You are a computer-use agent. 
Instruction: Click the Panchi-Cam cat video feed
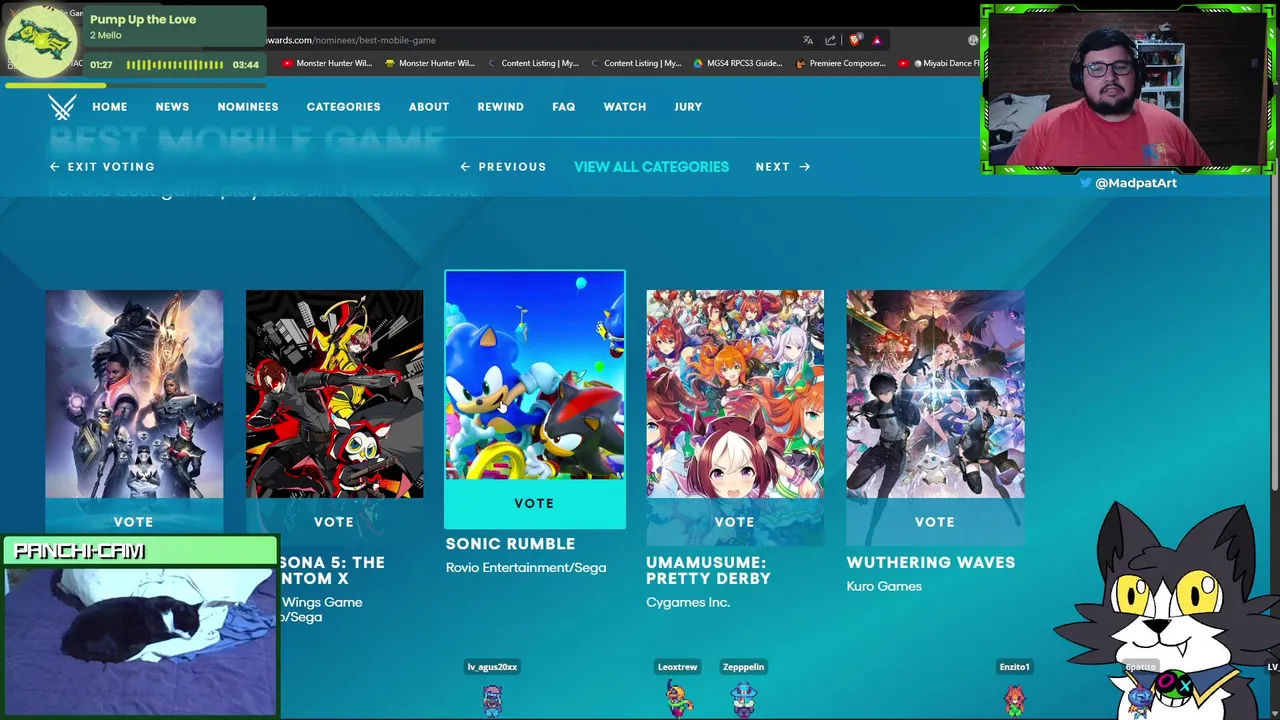point(140,640)
